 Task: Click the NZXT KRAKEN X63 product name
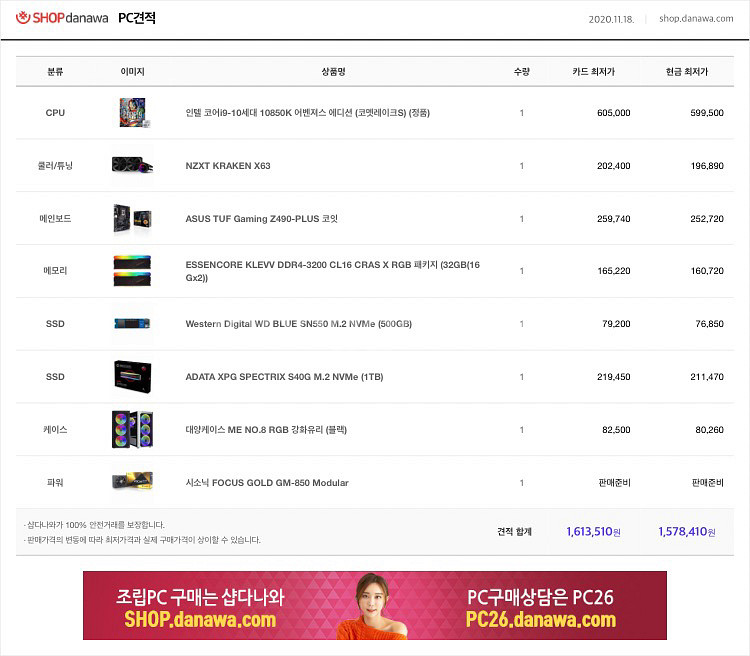click(228, 166)
